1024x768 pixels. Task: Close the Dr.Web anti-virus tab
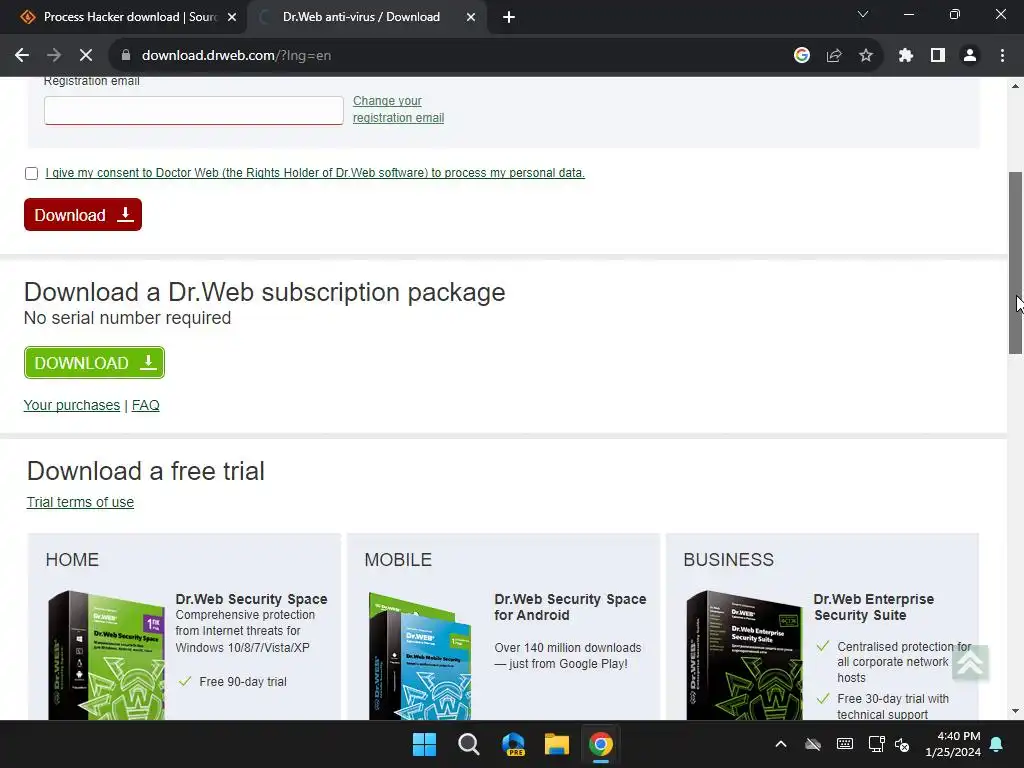471,17
